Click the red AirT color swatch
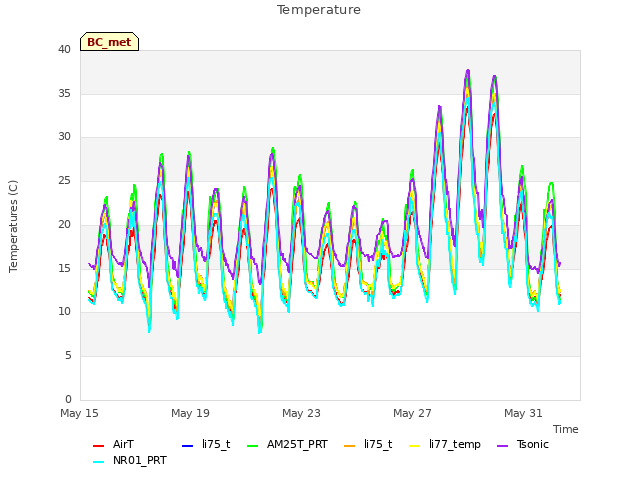This screenshot has height=480, width=640. (x=98, y=446)
